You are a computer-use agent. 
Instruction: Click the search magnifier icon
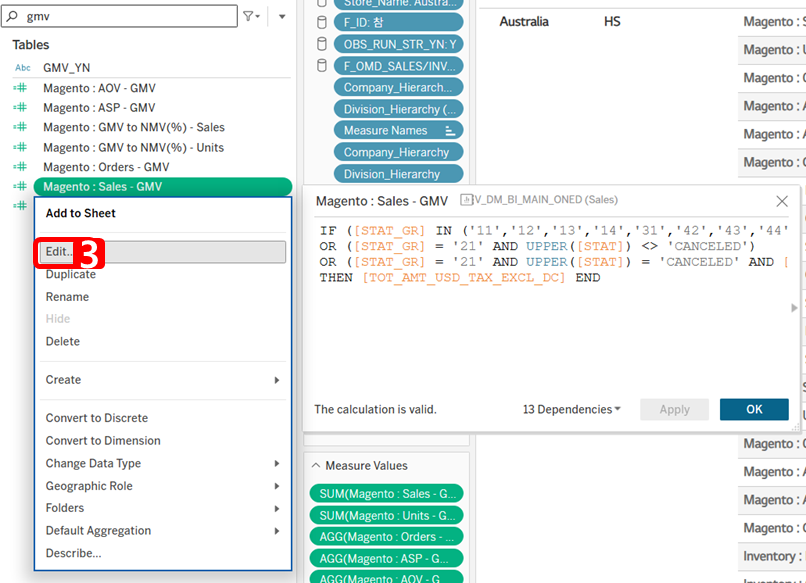point(13,16)
